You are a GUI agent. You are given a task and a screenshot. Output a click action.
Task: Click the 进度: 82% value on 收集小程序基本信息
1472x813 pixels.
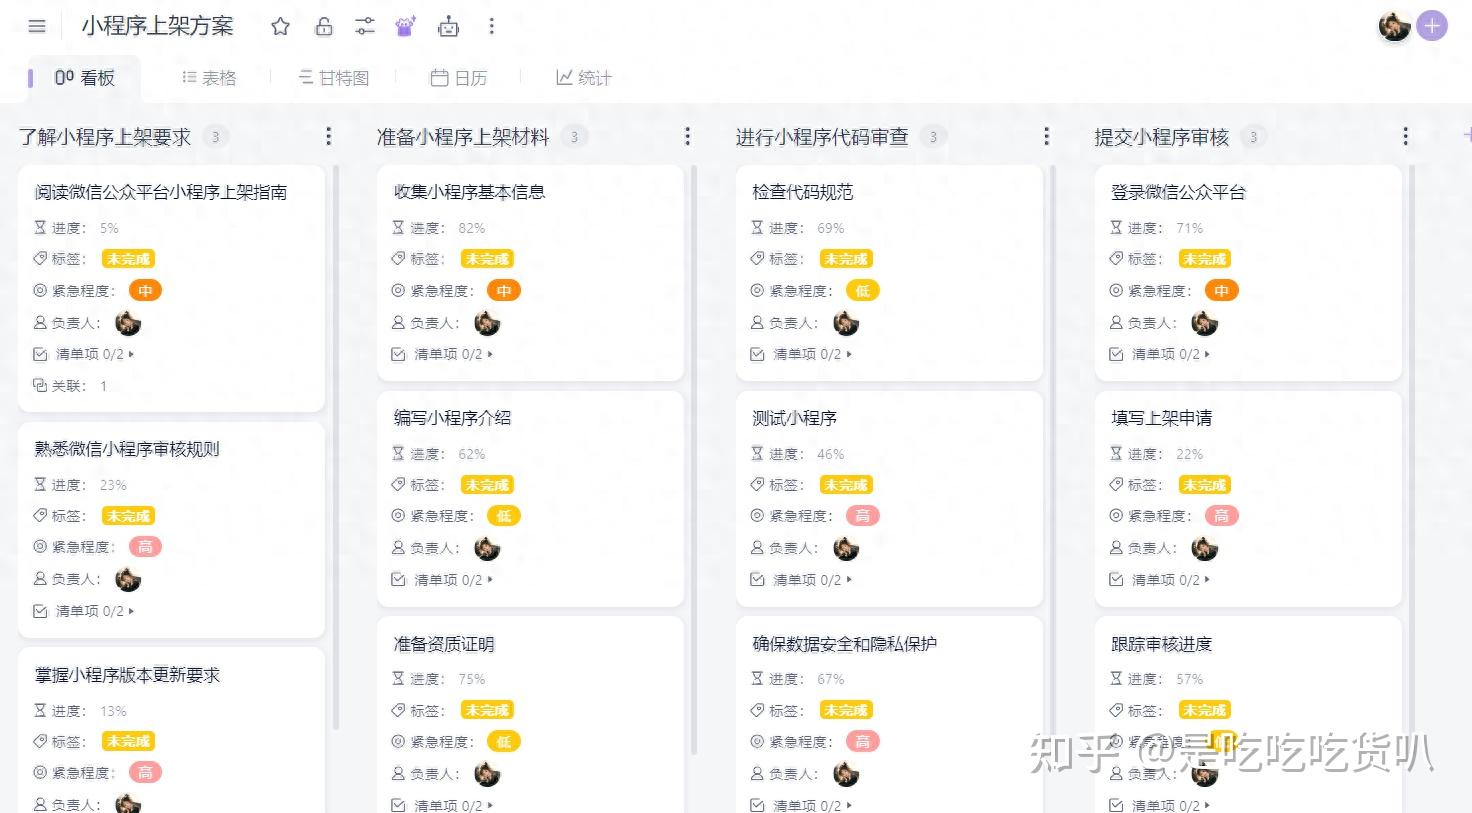point(471,228)
